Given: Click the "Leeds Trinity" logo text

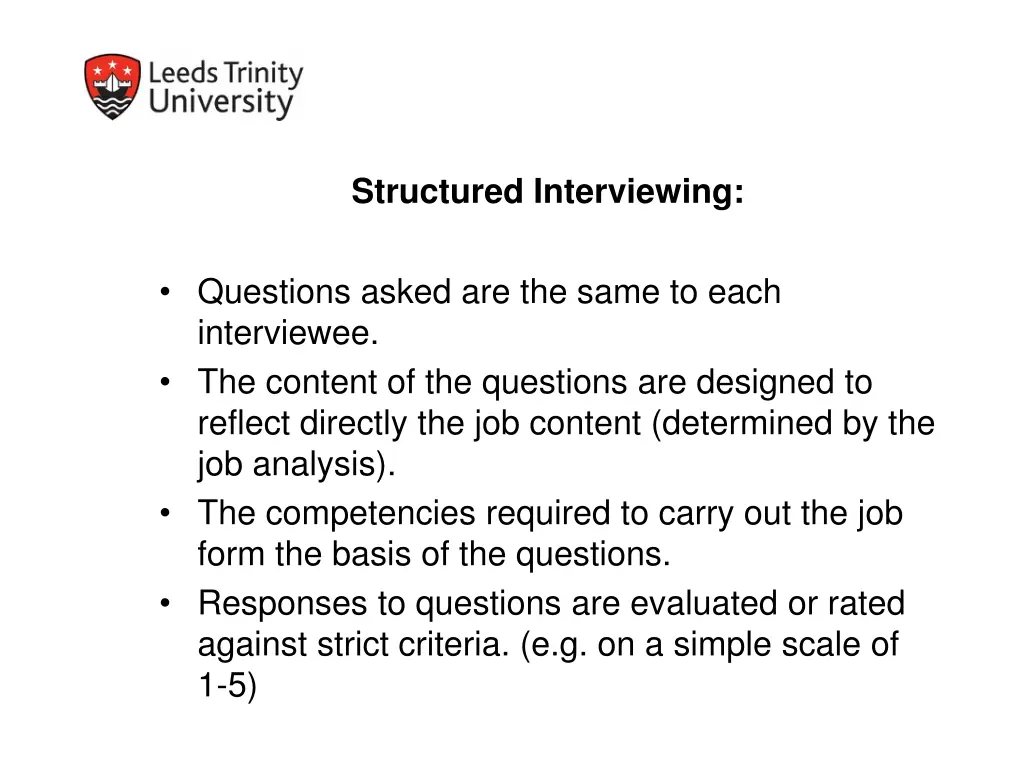Looking at the screenshot, I should (225, 73).
